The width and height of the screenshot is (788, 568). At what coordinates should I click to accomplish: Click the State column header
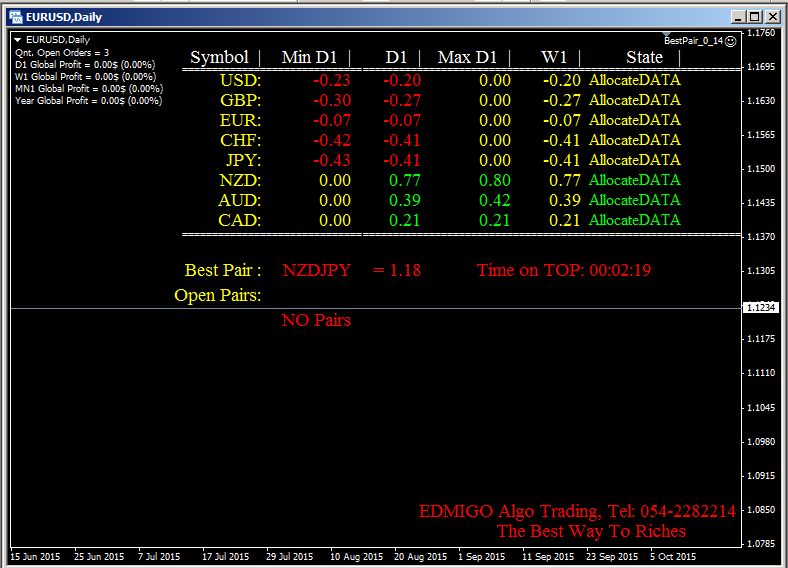click(x=644, y=57)
